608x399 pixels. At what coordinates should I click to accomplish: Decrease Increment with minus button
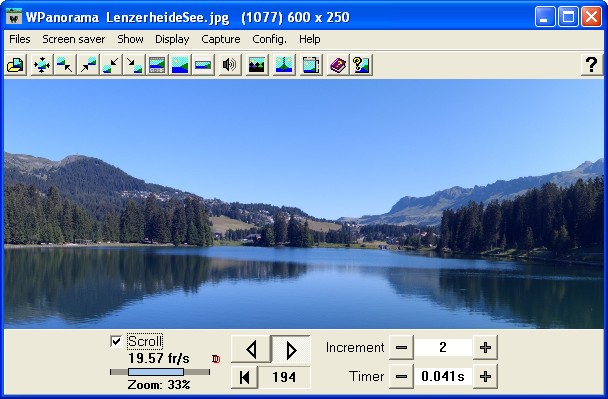click(x=401, y=347)
